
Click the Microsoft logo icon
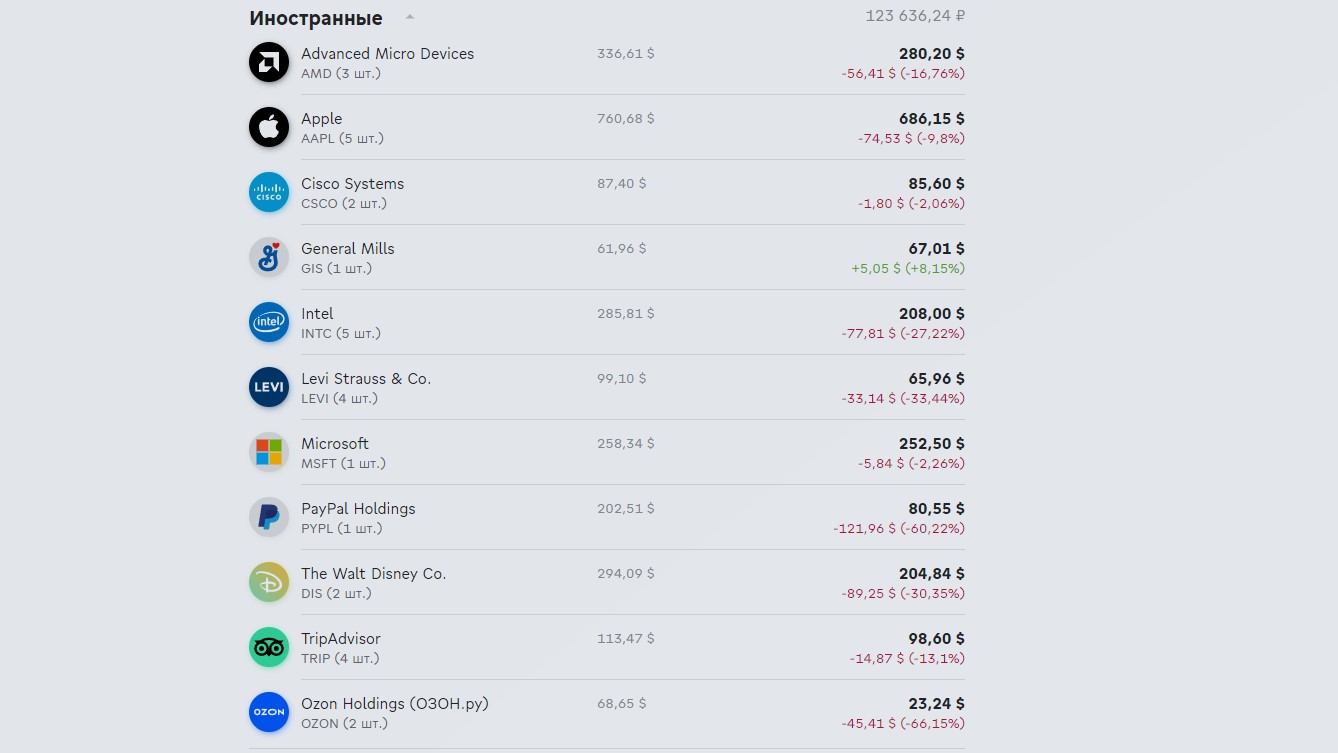[269, 452]
